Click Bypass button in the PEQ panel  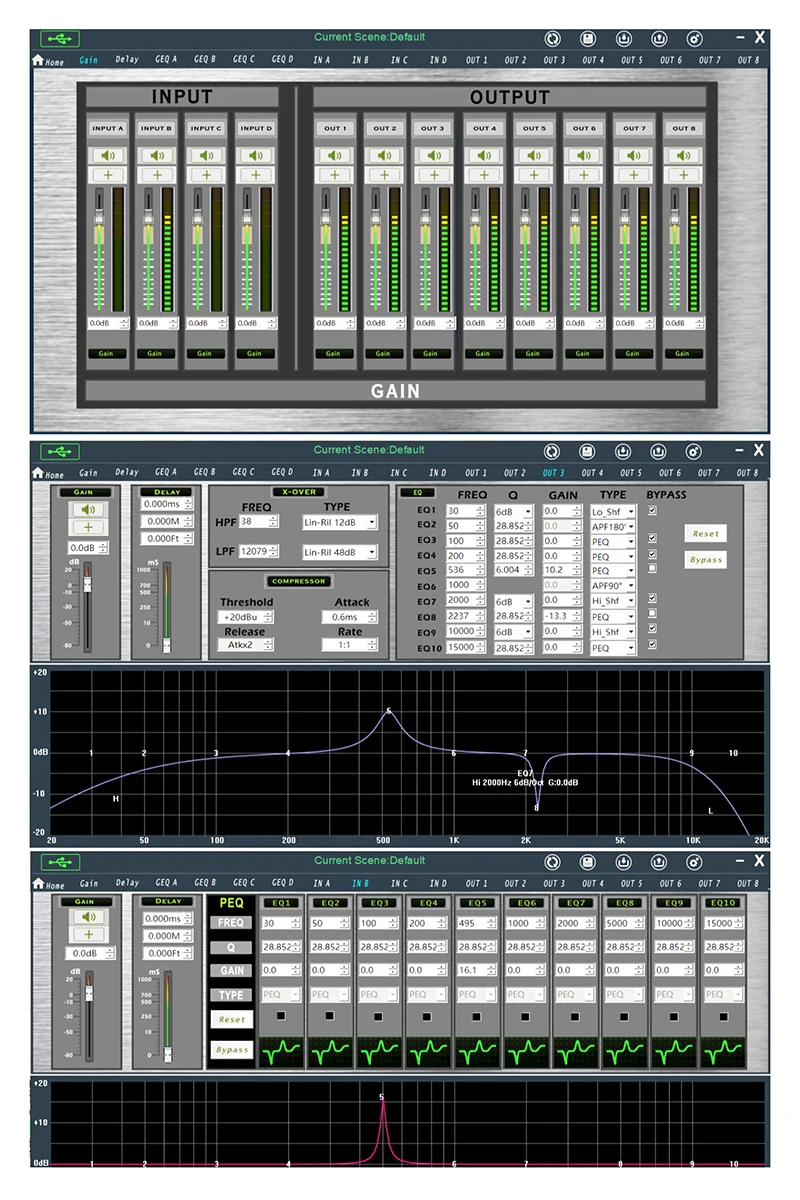(231, 1050)
